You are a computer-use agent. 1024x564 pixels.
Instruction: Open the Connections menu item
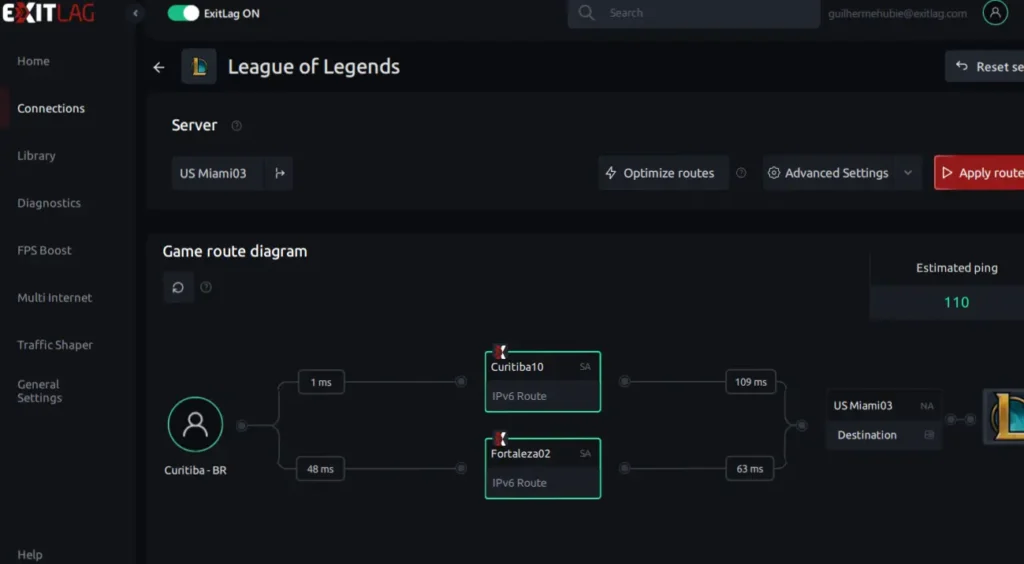(51, 108)
